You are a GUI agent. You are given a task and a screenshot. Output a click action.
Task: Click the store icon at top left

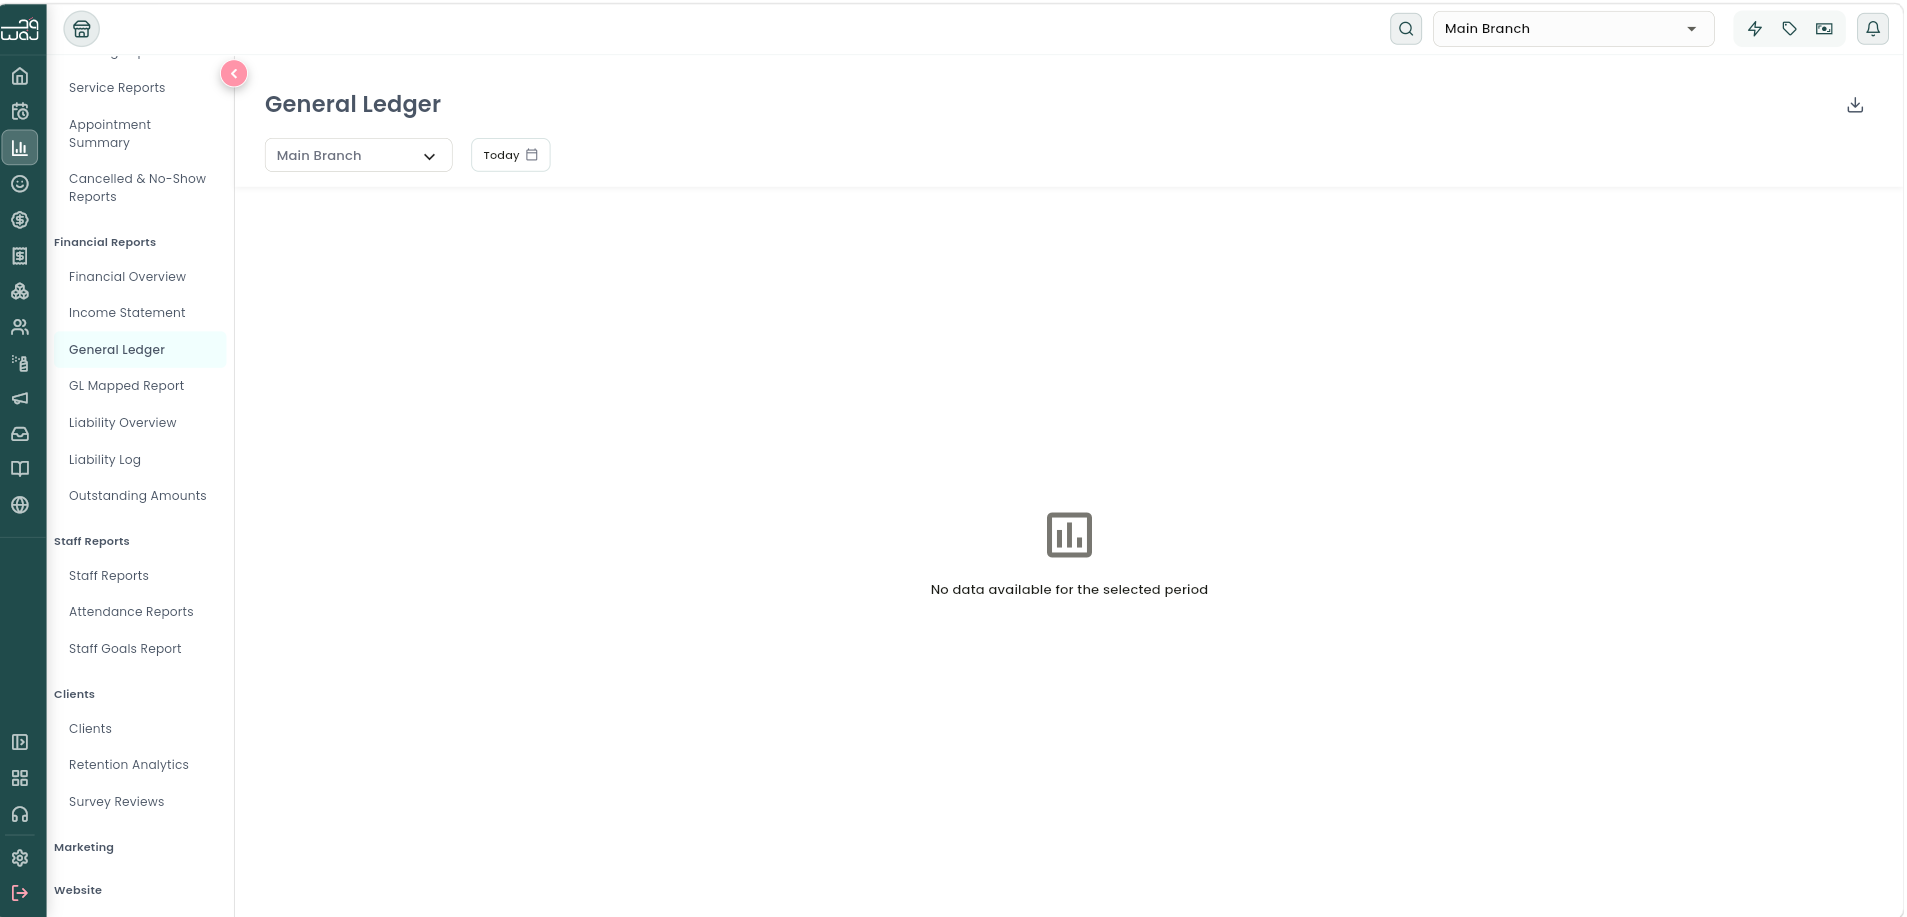pyautogui.click(x=82, y=29)
